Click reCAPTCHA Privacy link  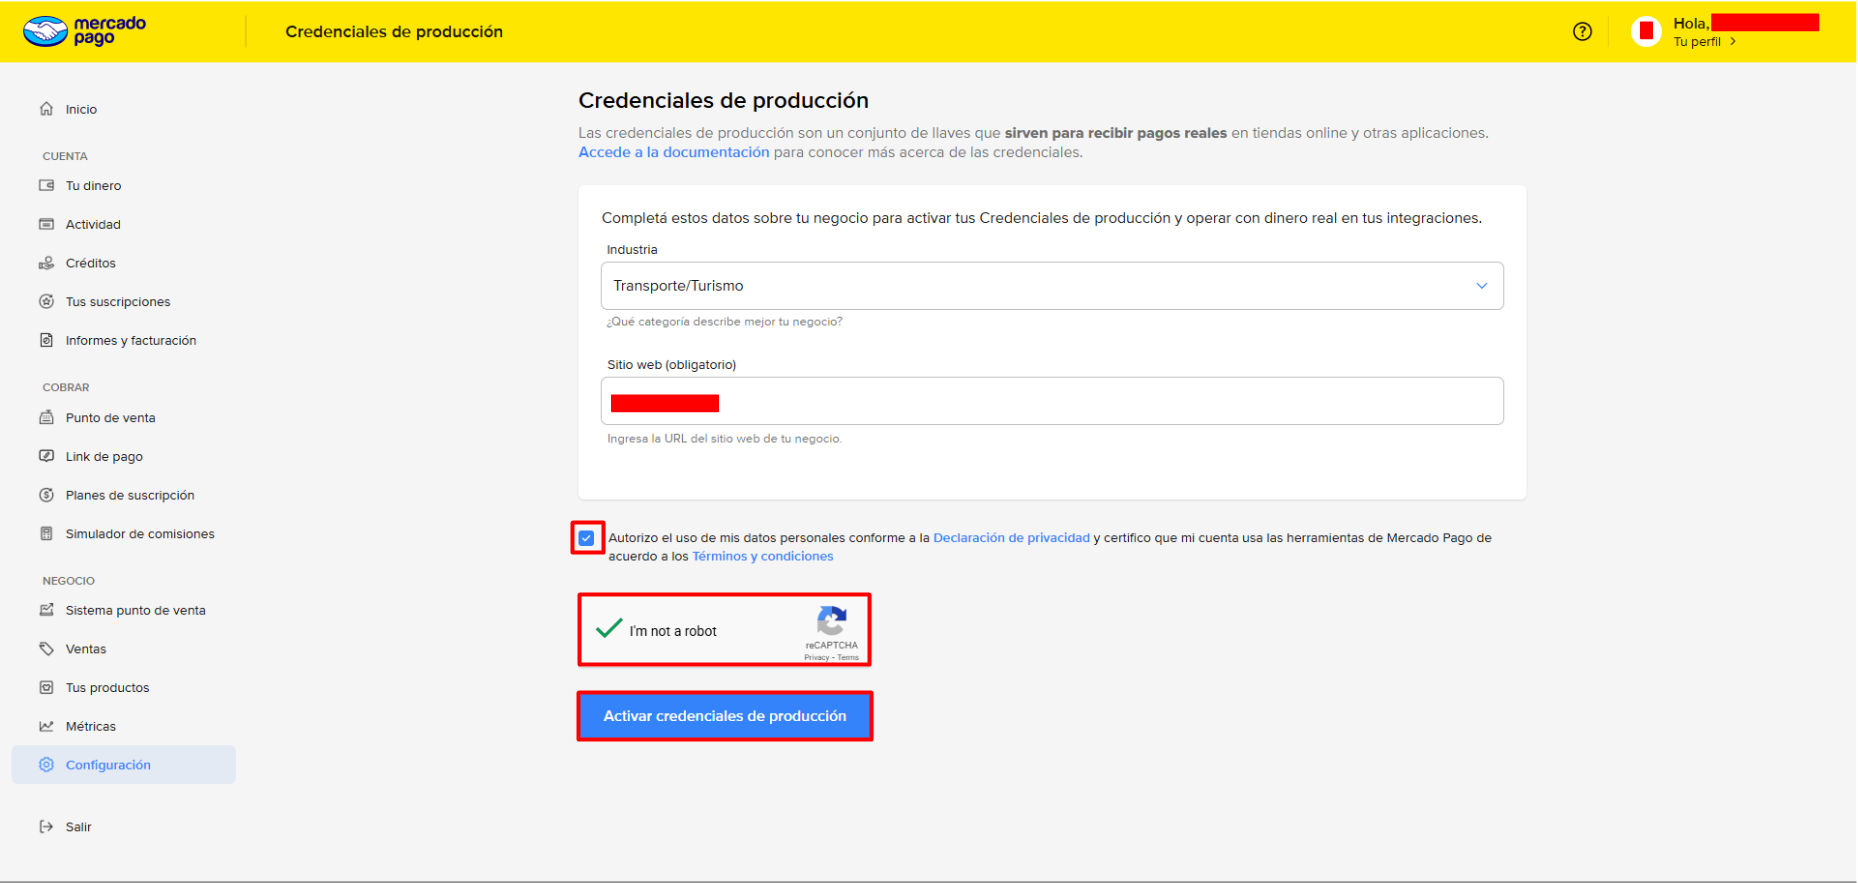816,657
